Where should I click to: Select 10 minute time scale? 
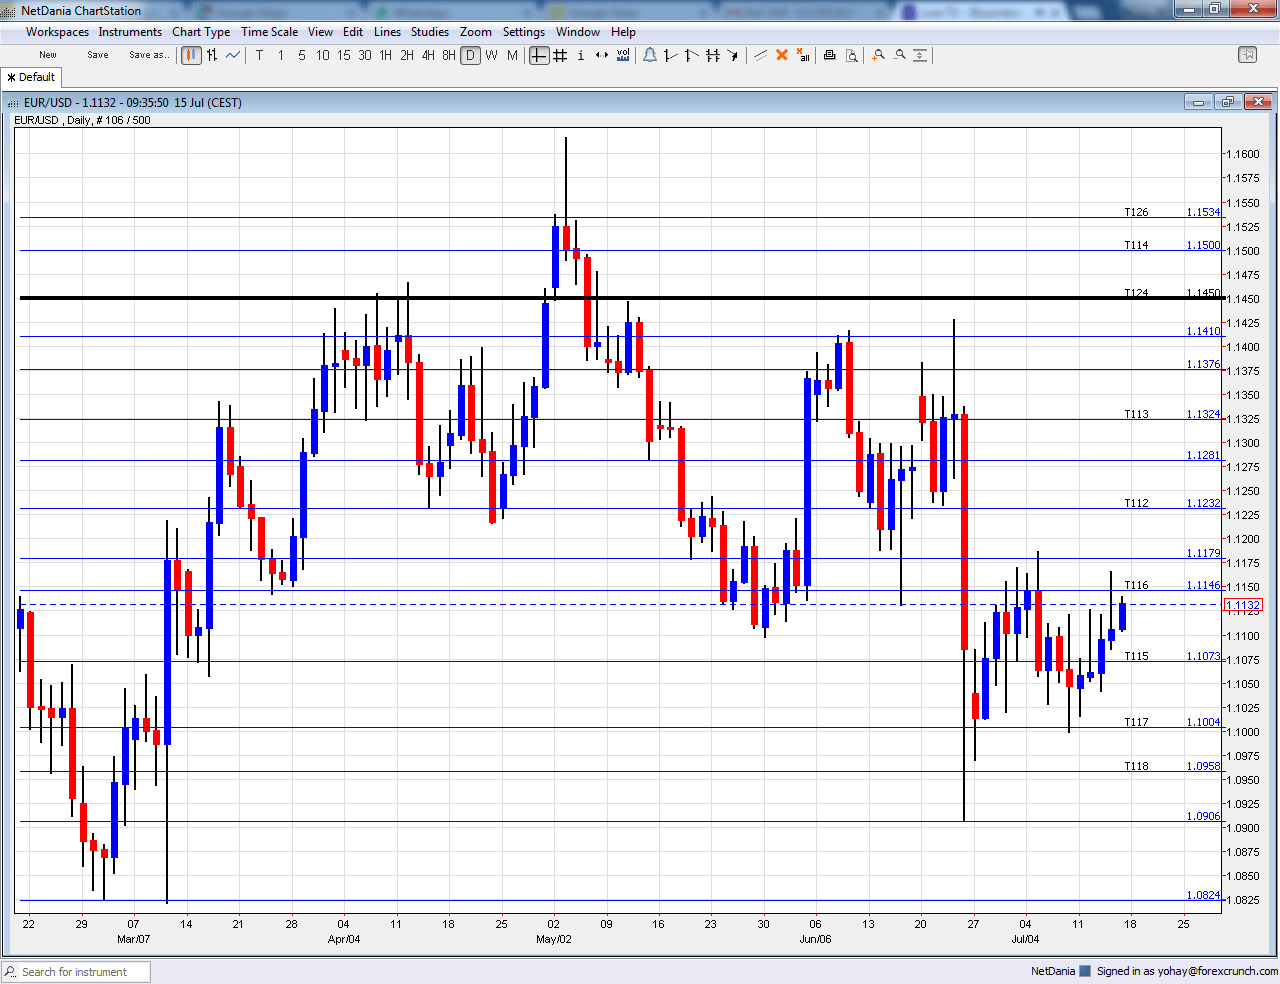coord(323,55)
